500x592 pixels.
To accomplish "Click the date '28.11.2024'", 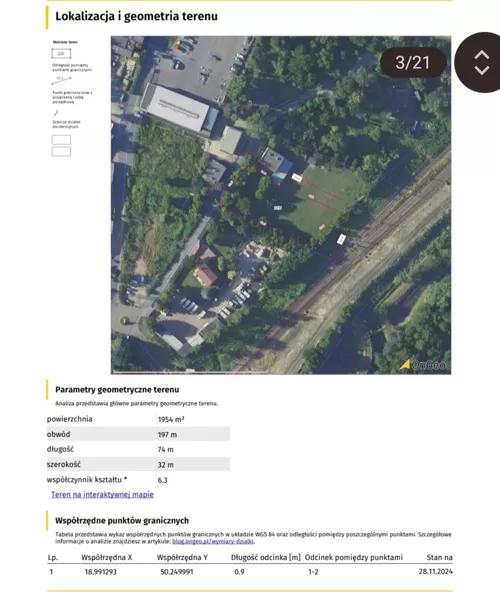I will pos(435,572).
